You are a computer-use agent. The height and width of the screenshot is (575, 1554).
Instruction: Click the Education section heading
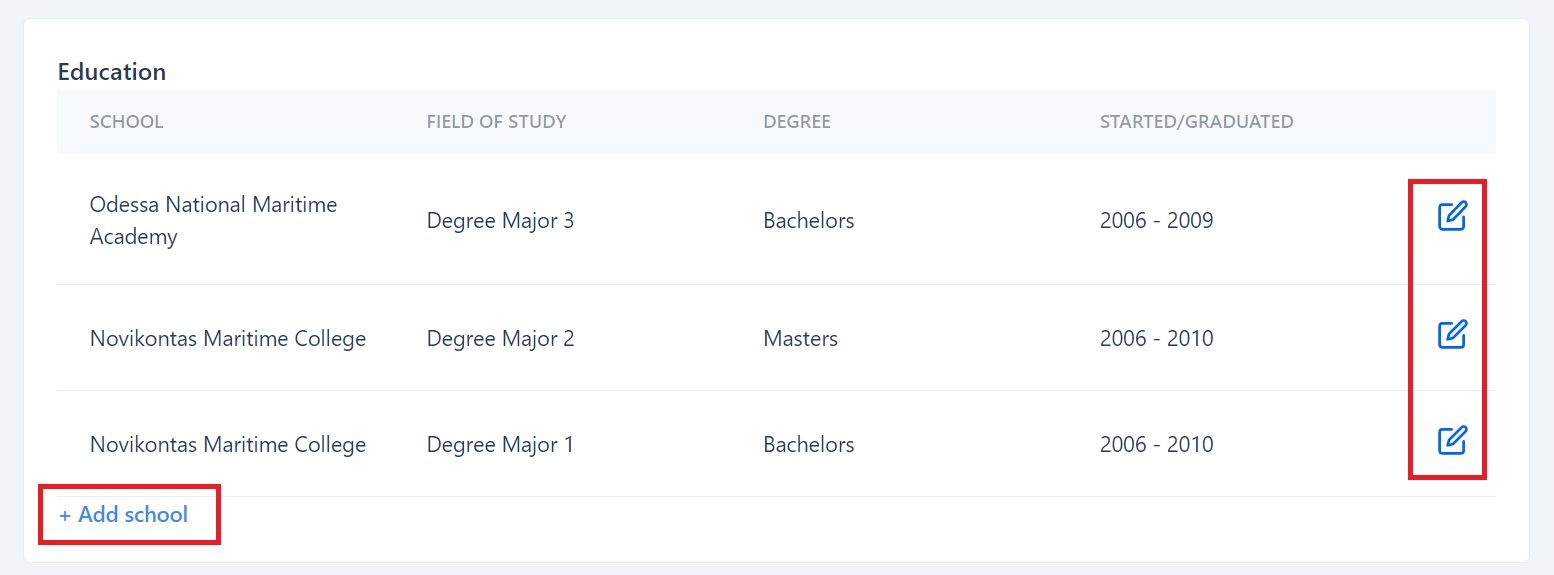(x=112, y=72)
